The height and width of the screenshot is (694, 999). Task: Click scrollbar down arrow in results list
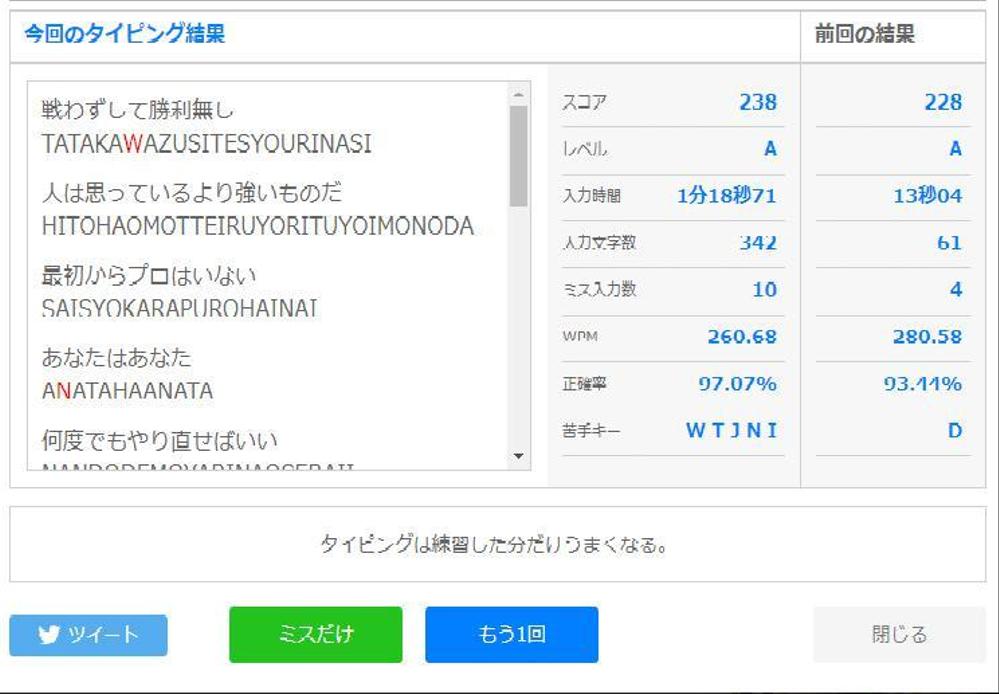[519, 456]
